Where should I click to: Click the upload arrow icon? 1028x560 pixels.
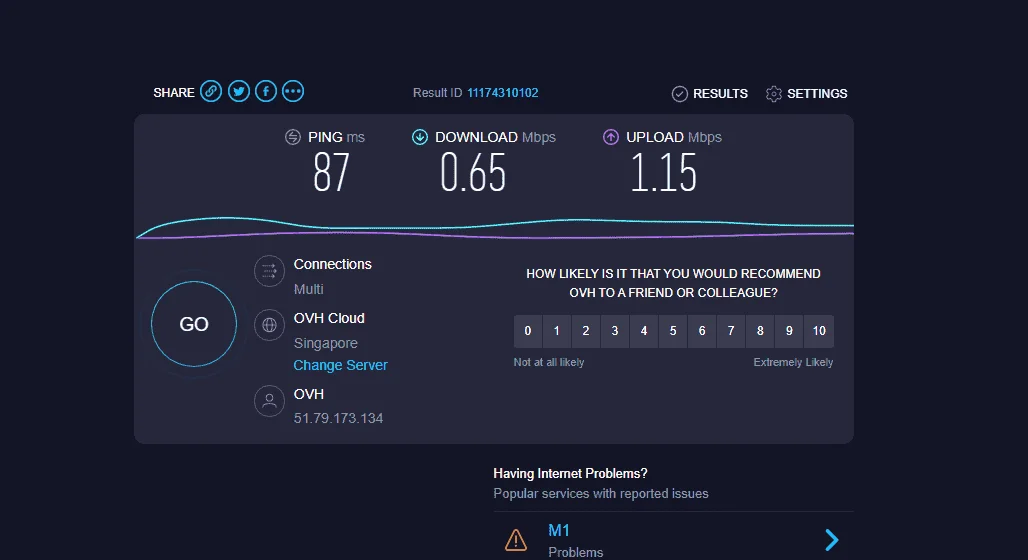[x=610, y=137]
